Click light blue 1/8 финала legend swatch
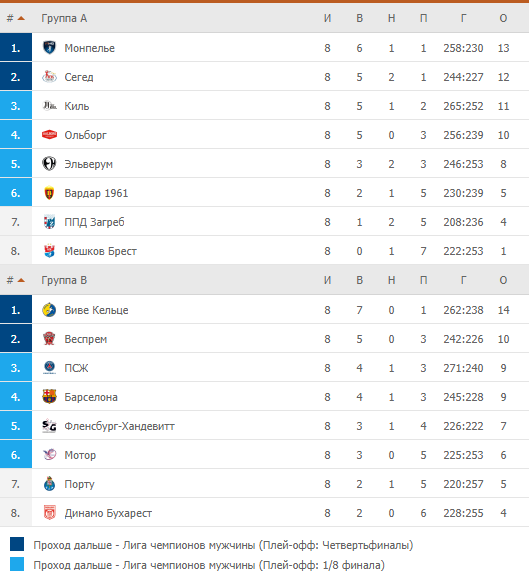The image size is (529, 580). (x=17, y=564)
